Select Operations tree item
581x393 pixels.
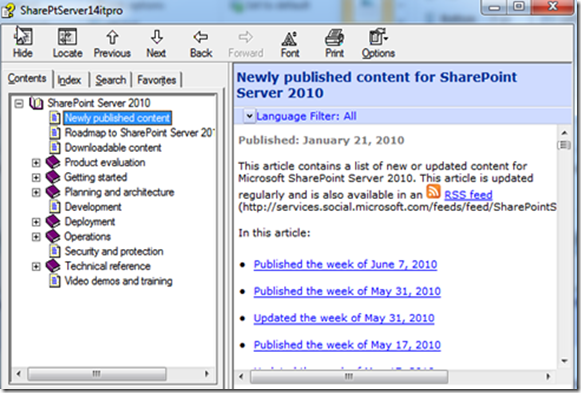pos(87,236)
